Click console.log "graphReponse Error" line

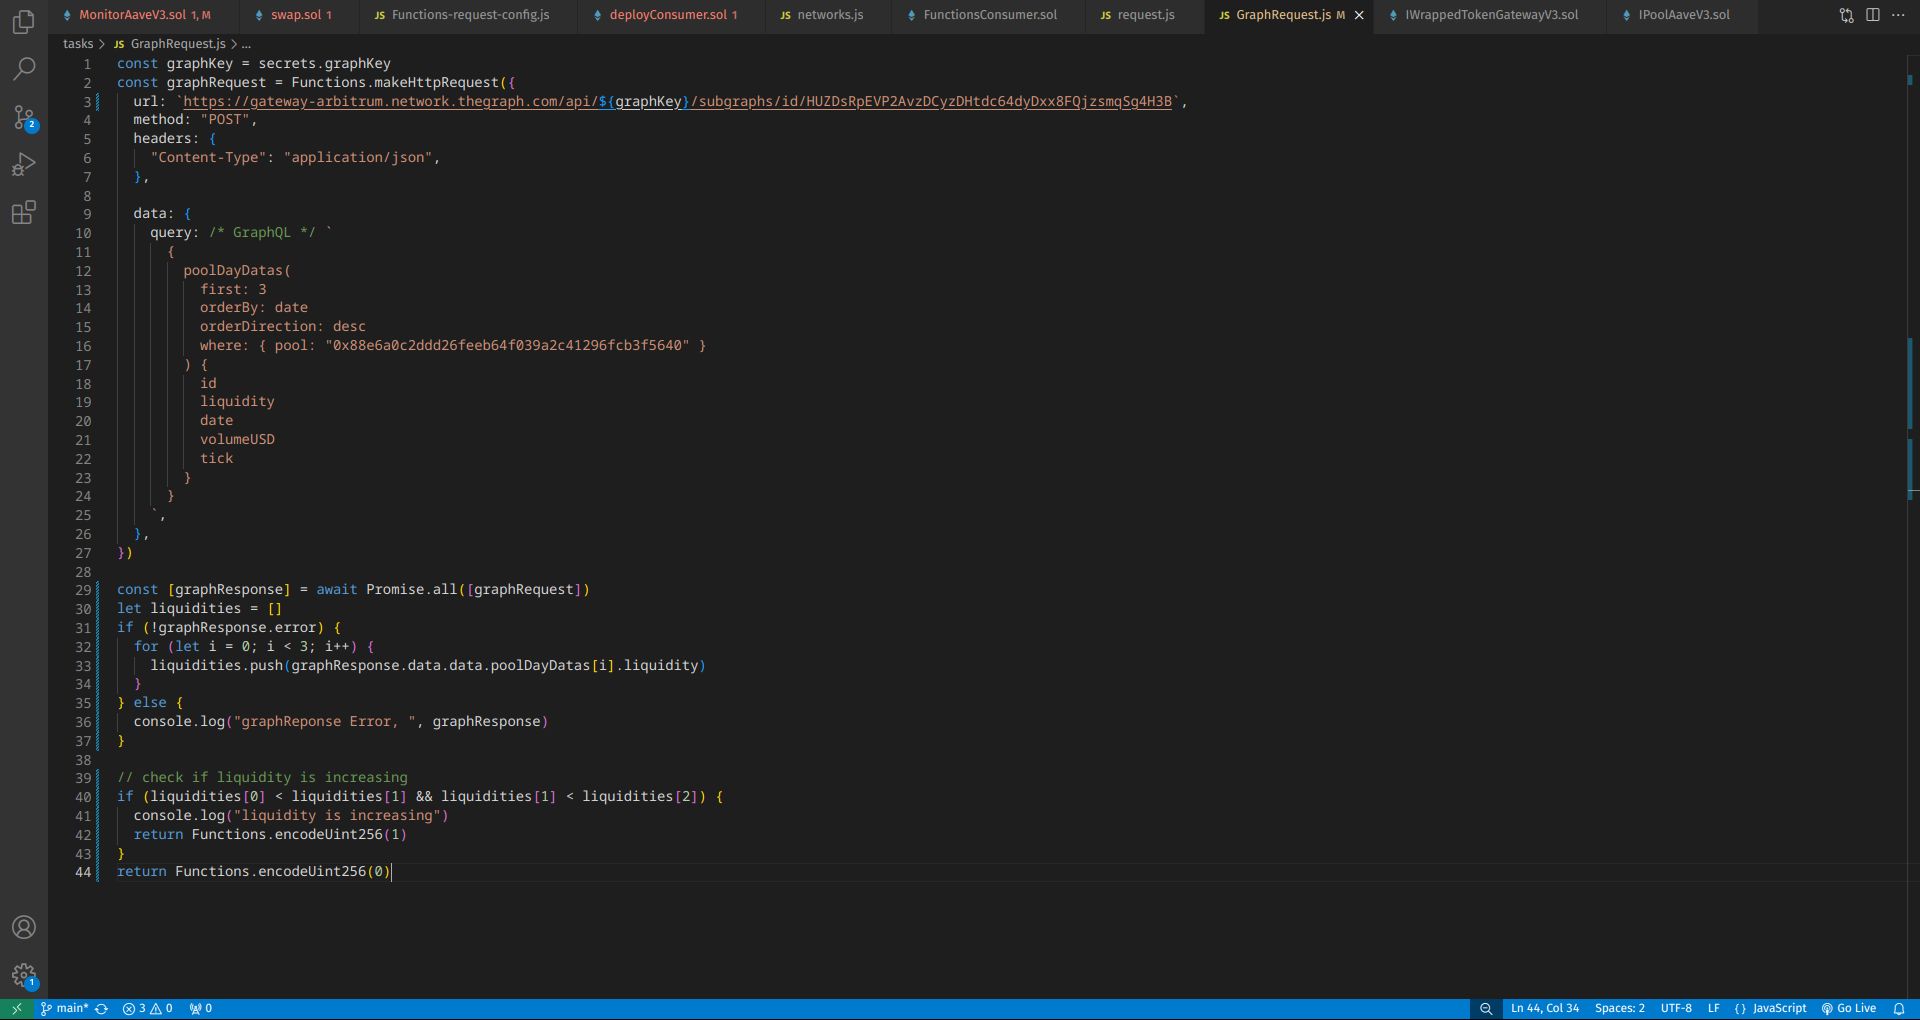(x=340, y=721)
